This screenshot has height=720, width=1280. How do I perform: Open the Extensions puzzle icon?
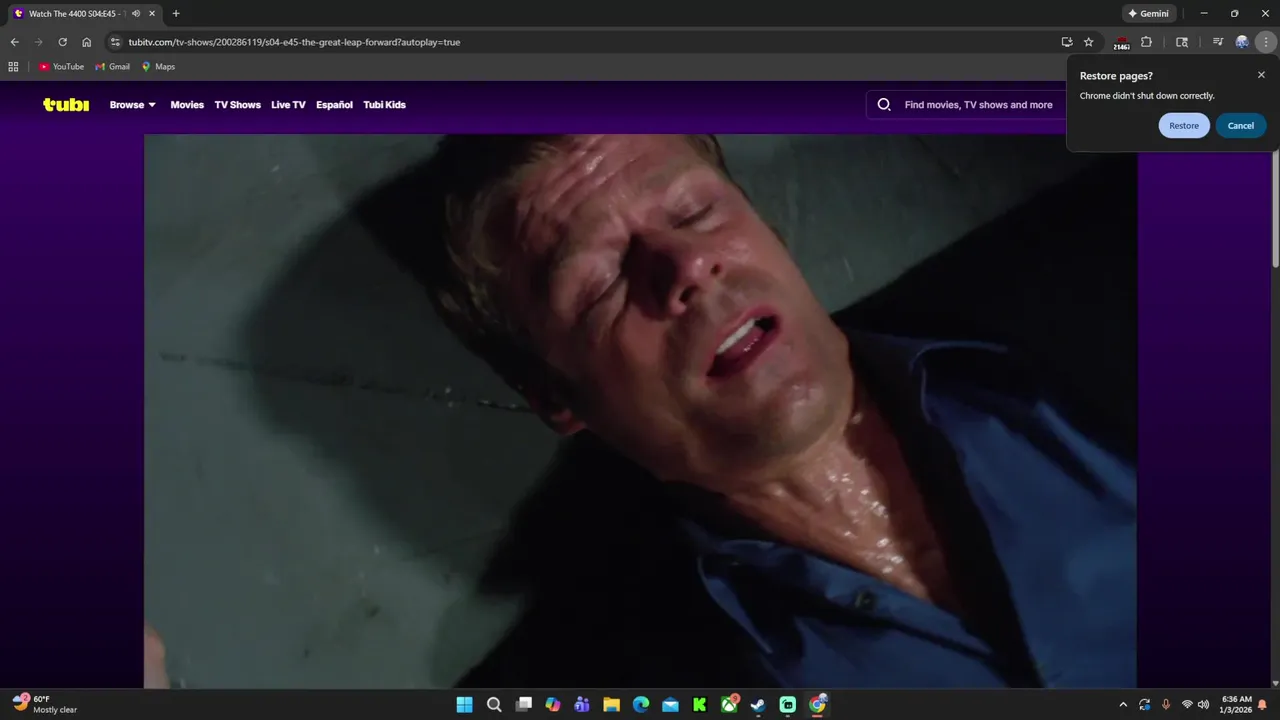click(1146, 42)
